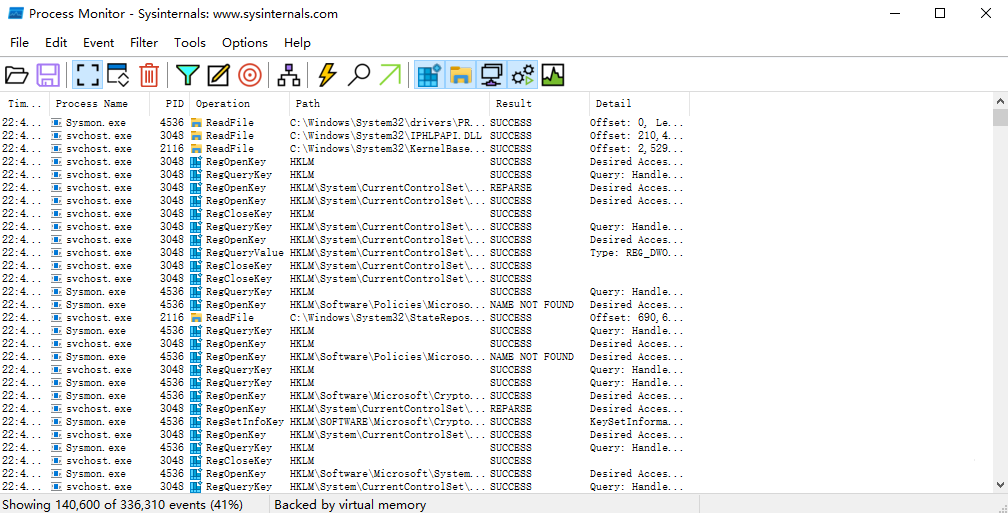Screen dimensions: 1008x513
Task: Select the System32\drivers\PR... path cell
Action: click(390, 123)
